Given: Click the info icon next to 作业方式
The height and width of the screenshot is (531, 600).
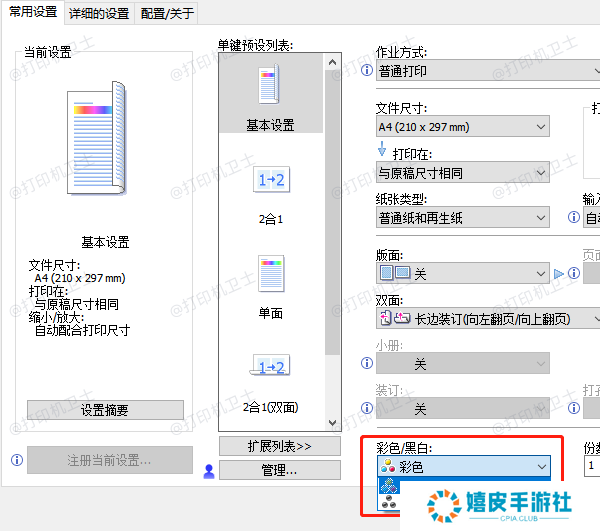Looking at the screenshot, I should tap(367, 70).
